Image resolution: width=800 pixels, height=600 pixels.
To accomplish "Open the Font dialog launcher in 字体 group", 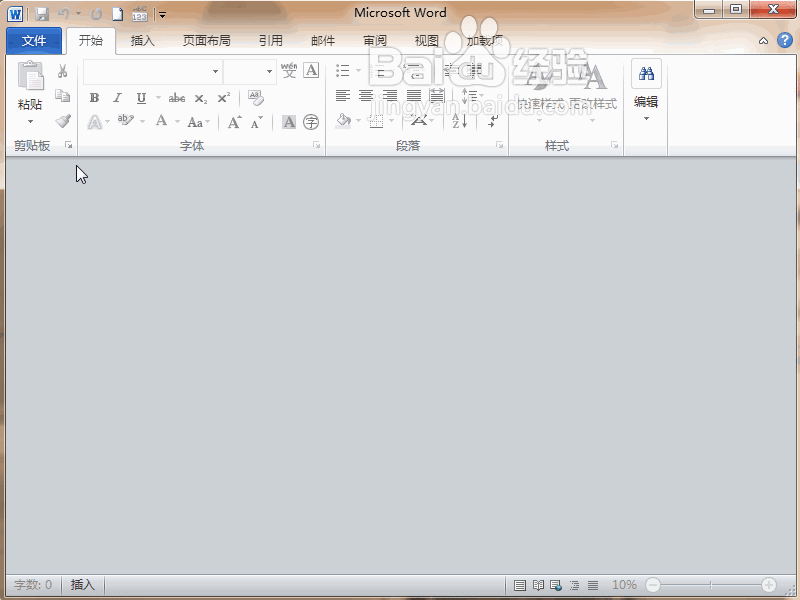I will 316,143.
